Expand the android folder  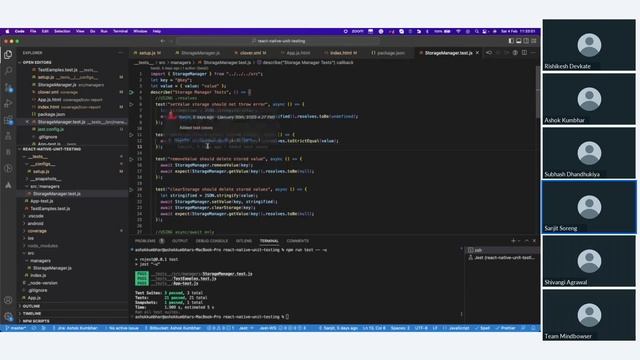[35, 223]
